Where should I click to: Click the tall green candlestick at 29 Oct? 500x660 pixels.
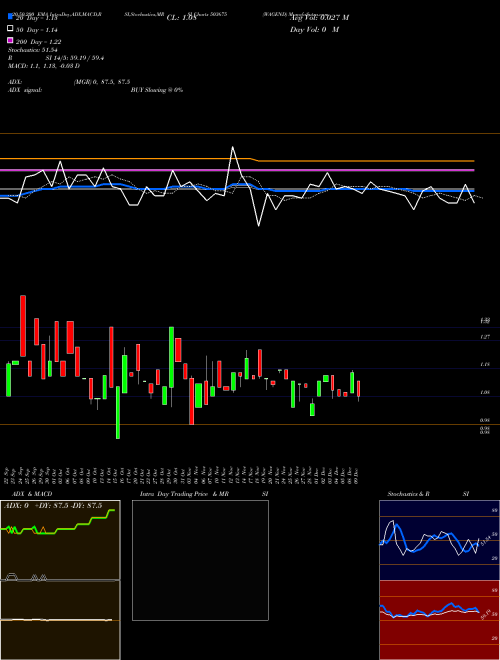(x=171, y=357)
